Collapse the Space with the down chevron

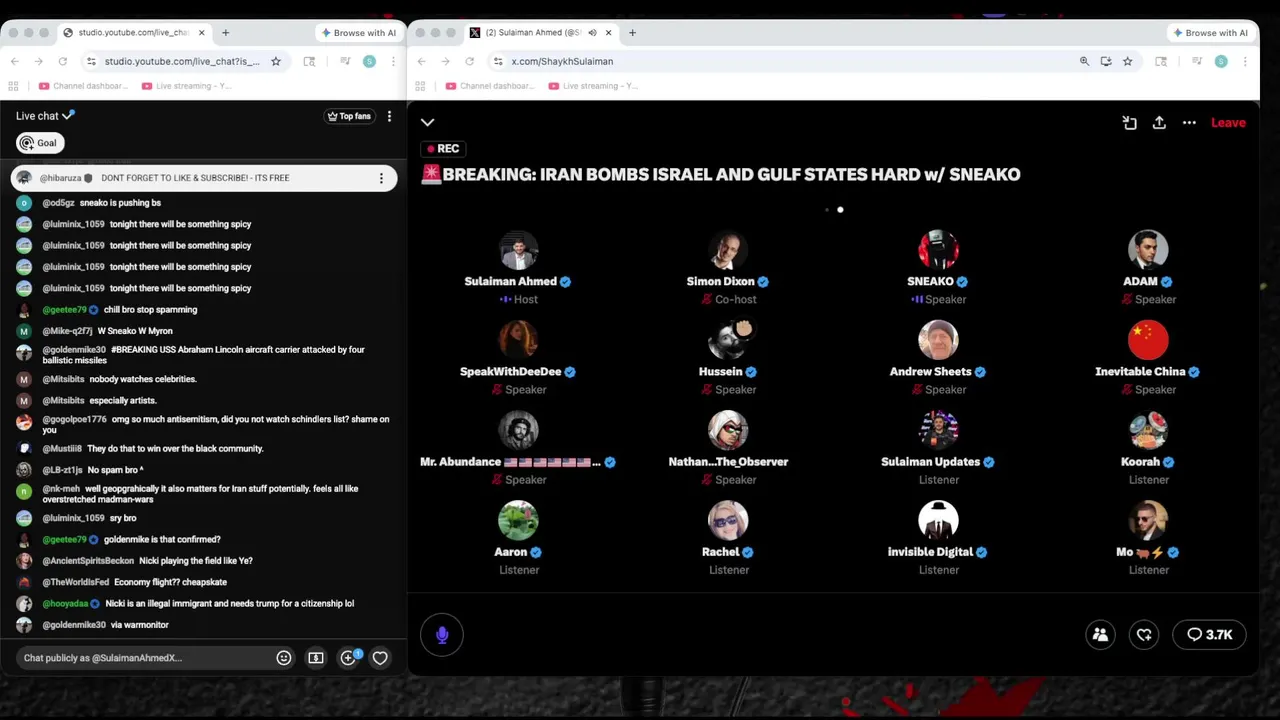coord(427,122)
